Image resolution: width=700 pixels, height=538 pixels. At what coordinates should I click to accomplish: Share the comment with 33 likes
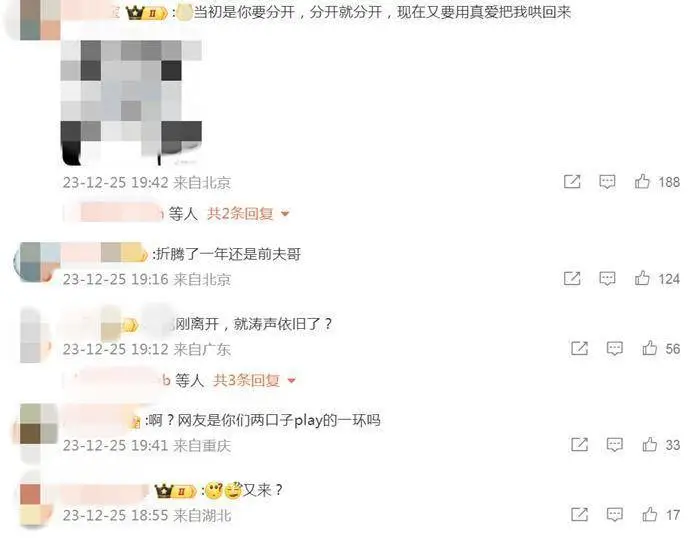(579, 444)
